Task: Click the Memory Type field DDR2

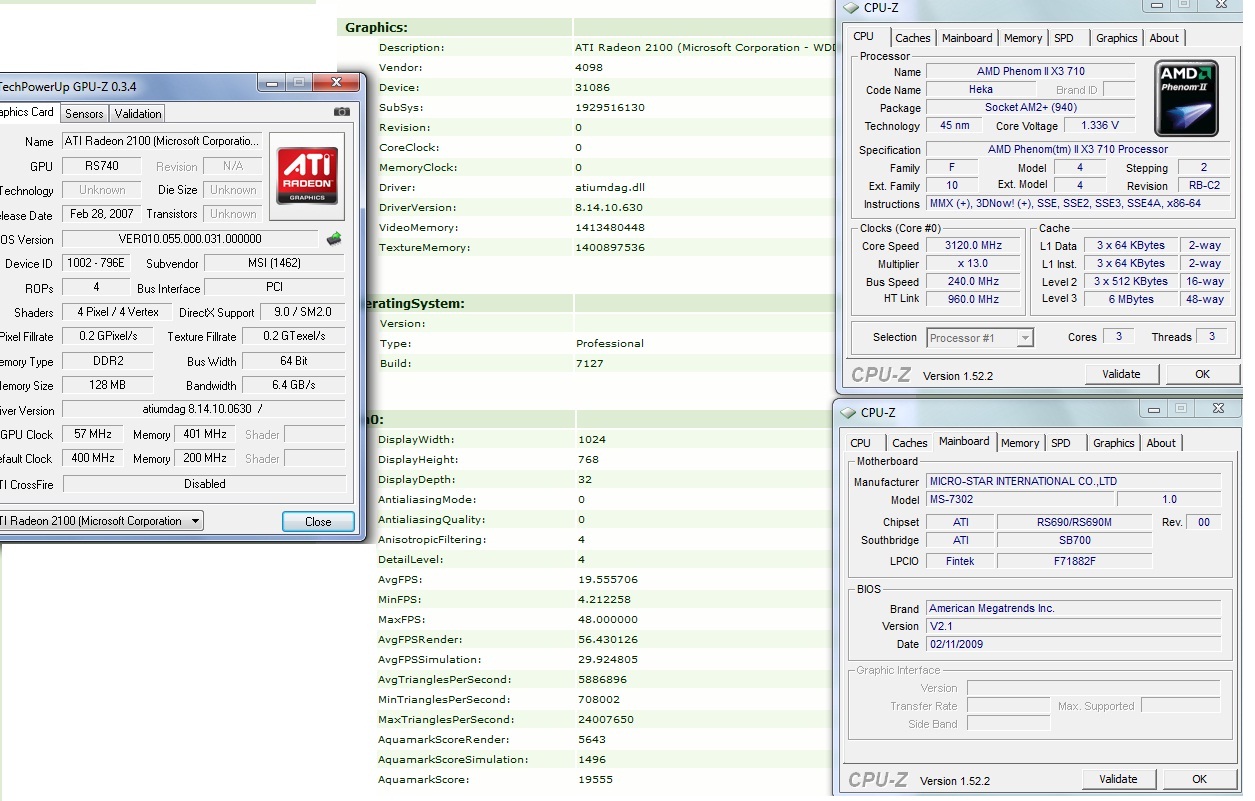Action: 107,361
